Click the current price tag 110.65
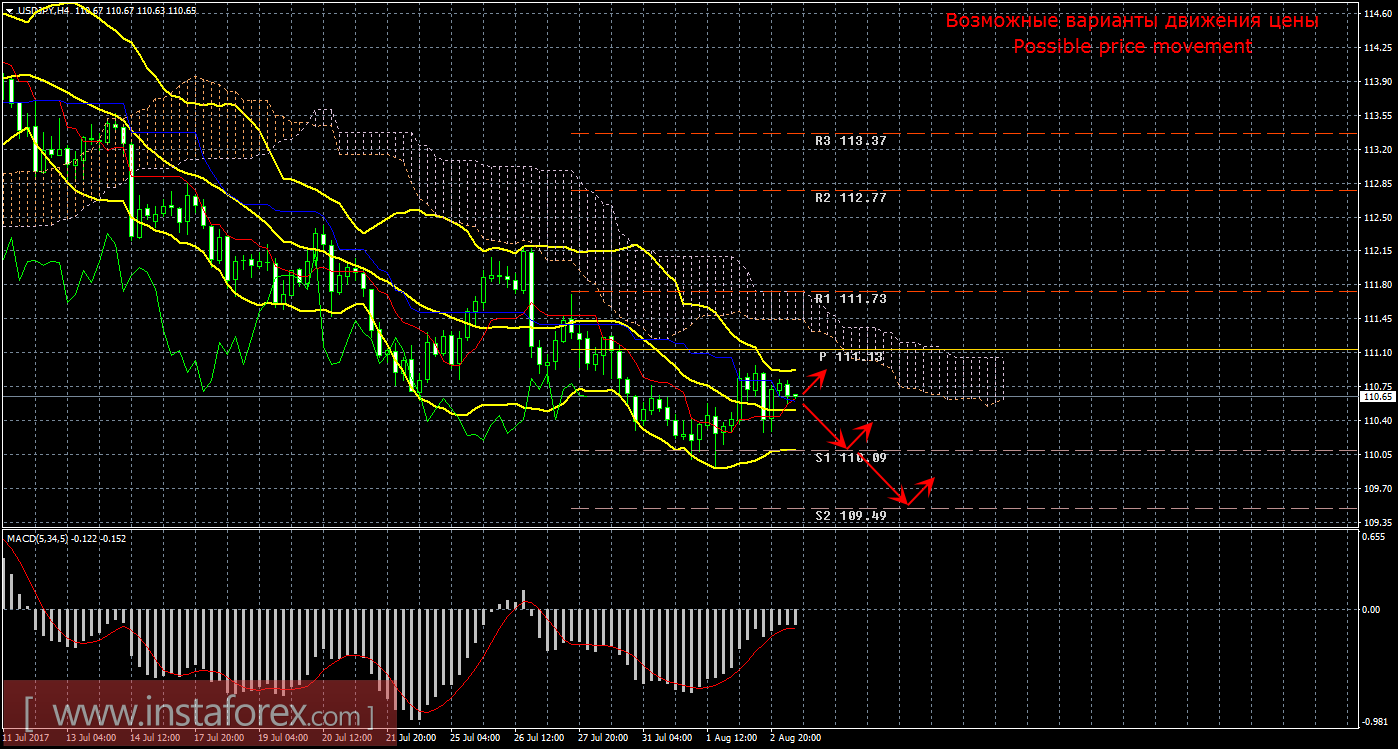The image size is (1398, 749). pyautogui.click(x=1377, y=397)
